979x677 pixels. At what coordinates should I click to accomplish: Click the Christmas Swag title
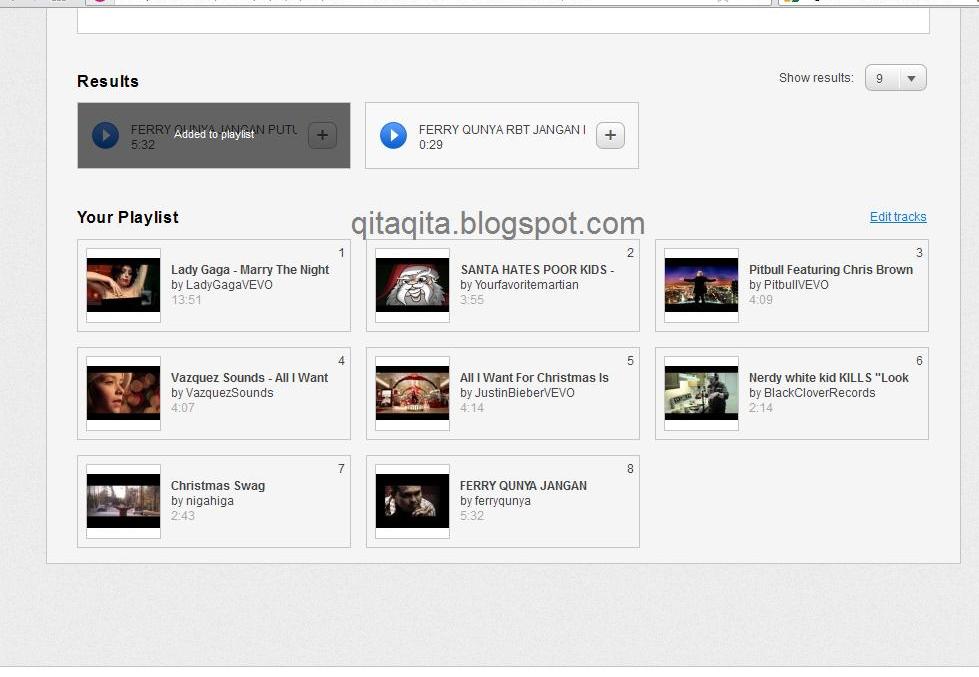[x=218, y=486]
